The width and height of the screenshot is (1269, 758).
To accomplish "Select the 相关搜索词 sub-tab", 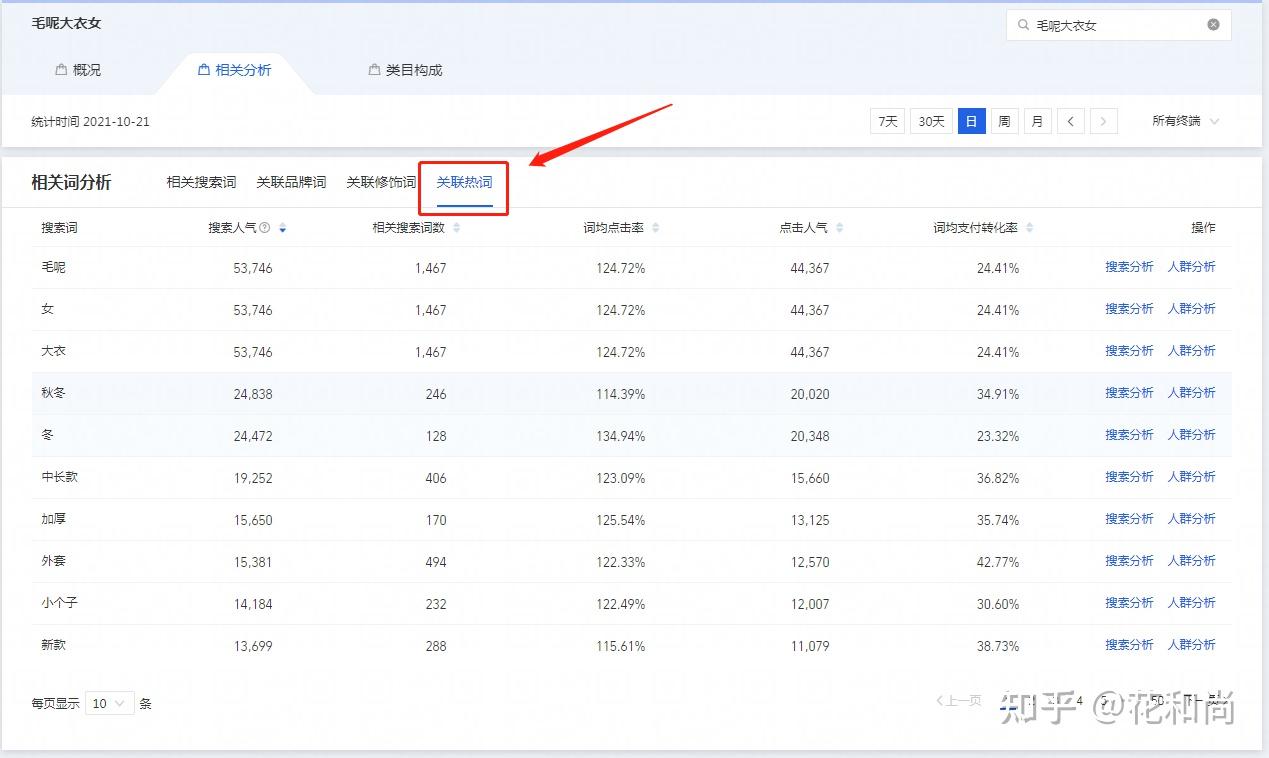I will coord(201,182).
